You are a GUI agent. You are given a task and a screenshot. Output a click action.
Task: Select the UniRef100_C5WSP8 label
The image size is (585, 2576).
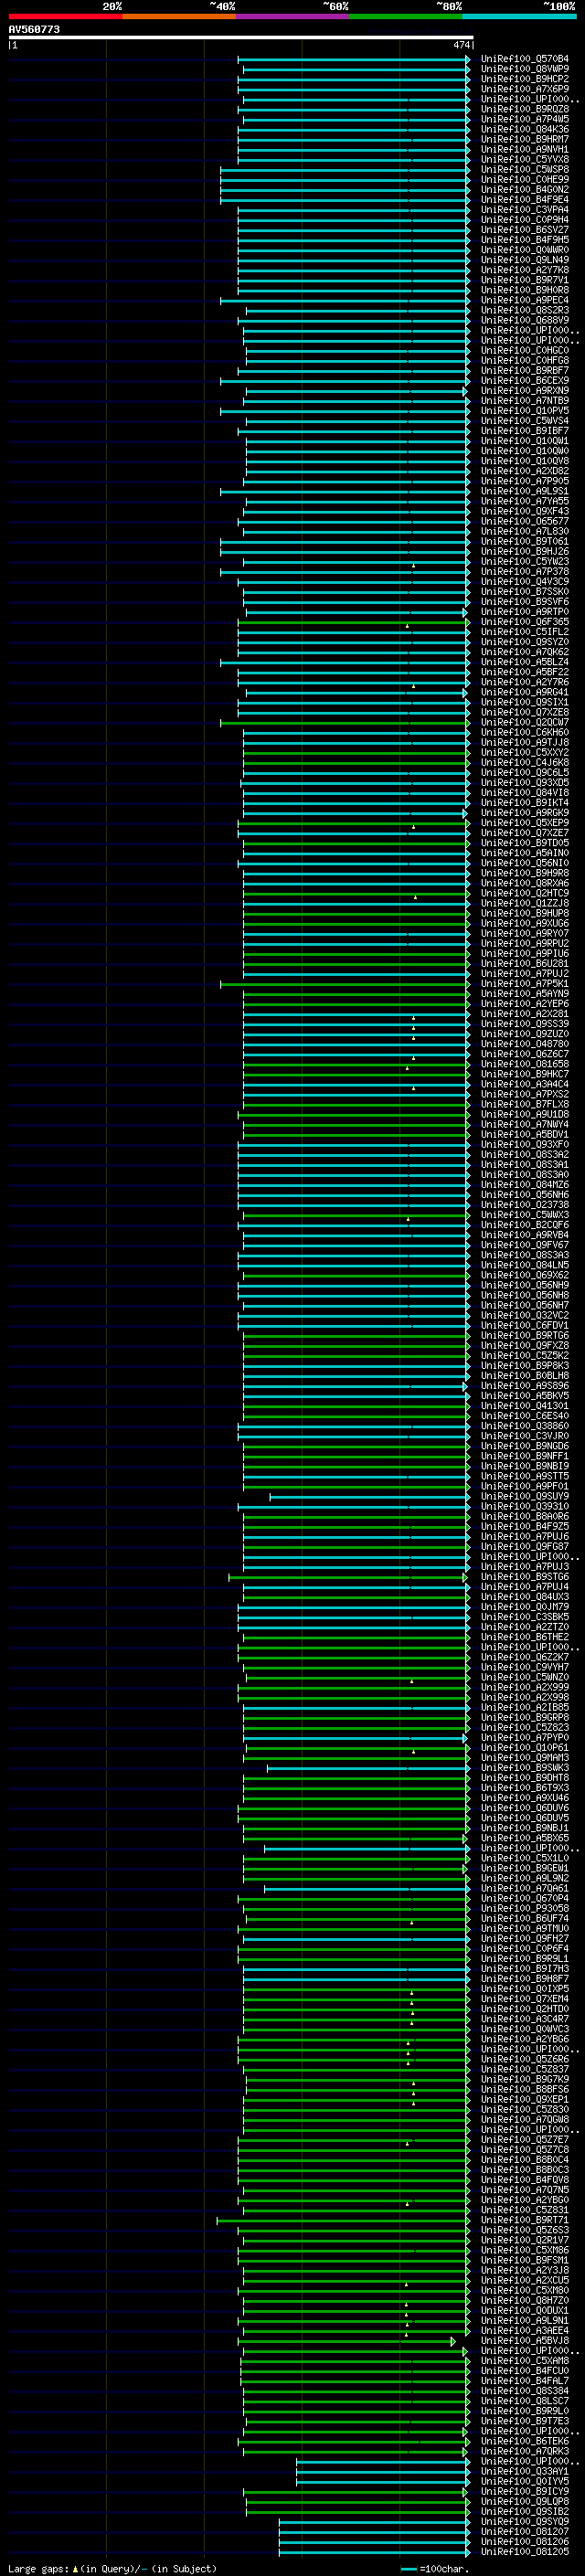coord(524,170)
